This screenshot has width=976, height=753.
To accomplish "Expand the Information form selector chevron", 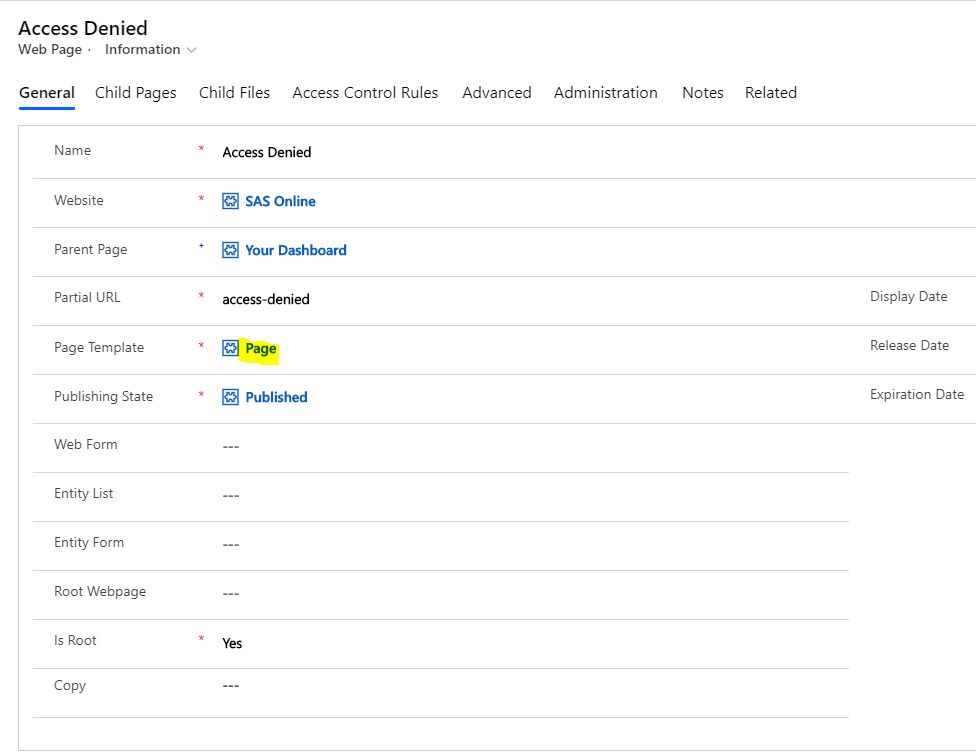I will pyautogui.click(x=192, y=50).
